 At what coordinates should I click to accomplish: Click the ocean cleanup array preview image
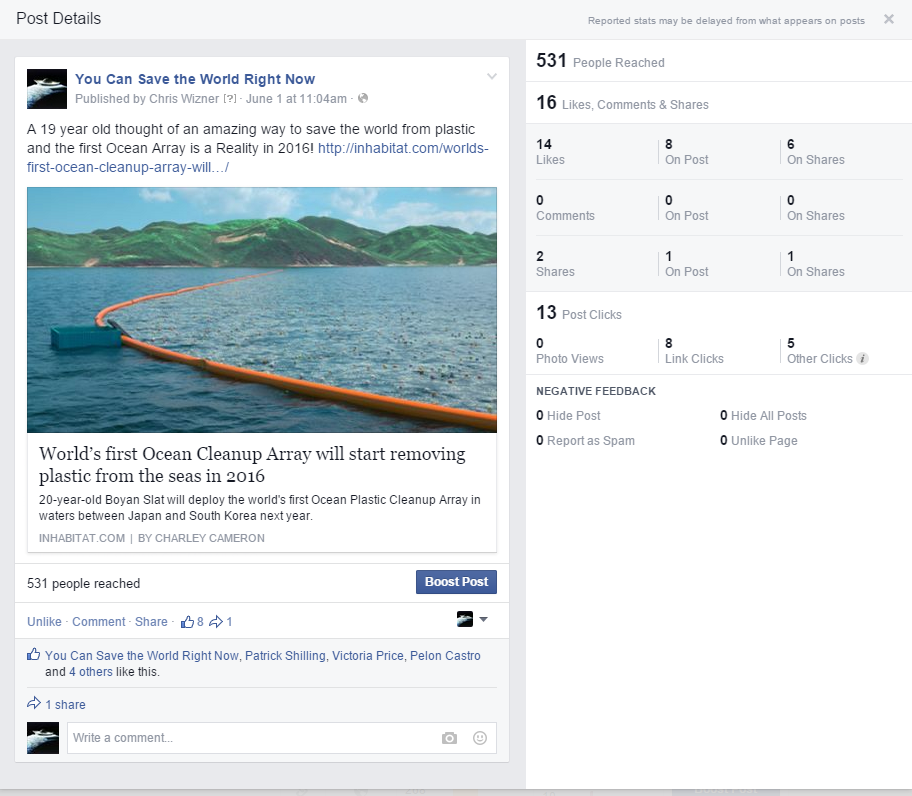pyautogui.click(x=262, y=310)
